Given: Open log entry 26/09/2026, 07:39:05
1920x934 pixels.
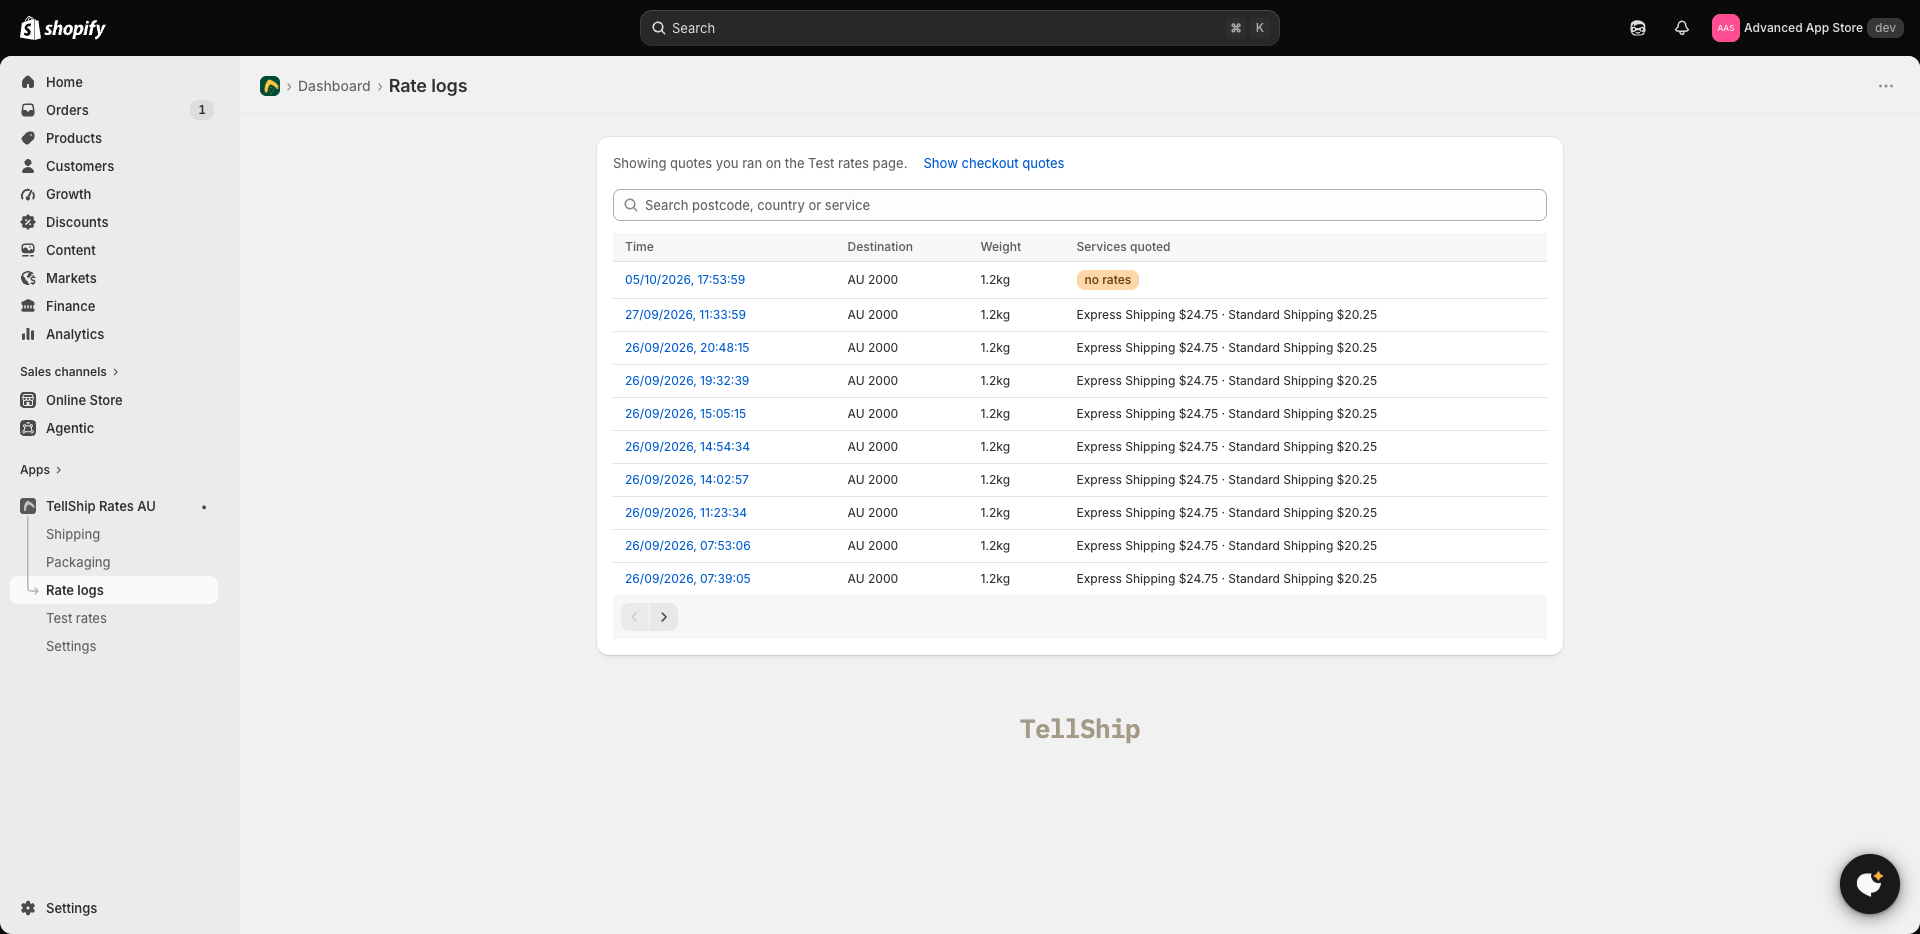Looking at the screenshot, I should (688, 579).
